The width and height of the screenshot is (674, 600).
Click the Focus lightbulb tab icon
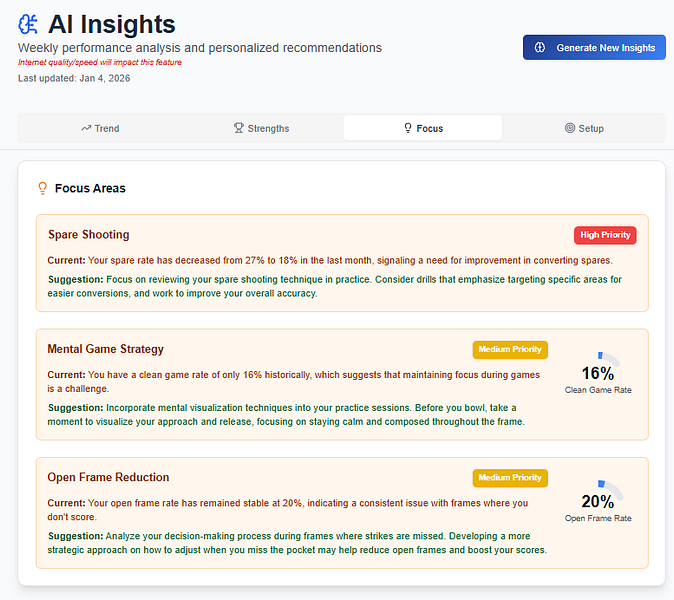407,128
